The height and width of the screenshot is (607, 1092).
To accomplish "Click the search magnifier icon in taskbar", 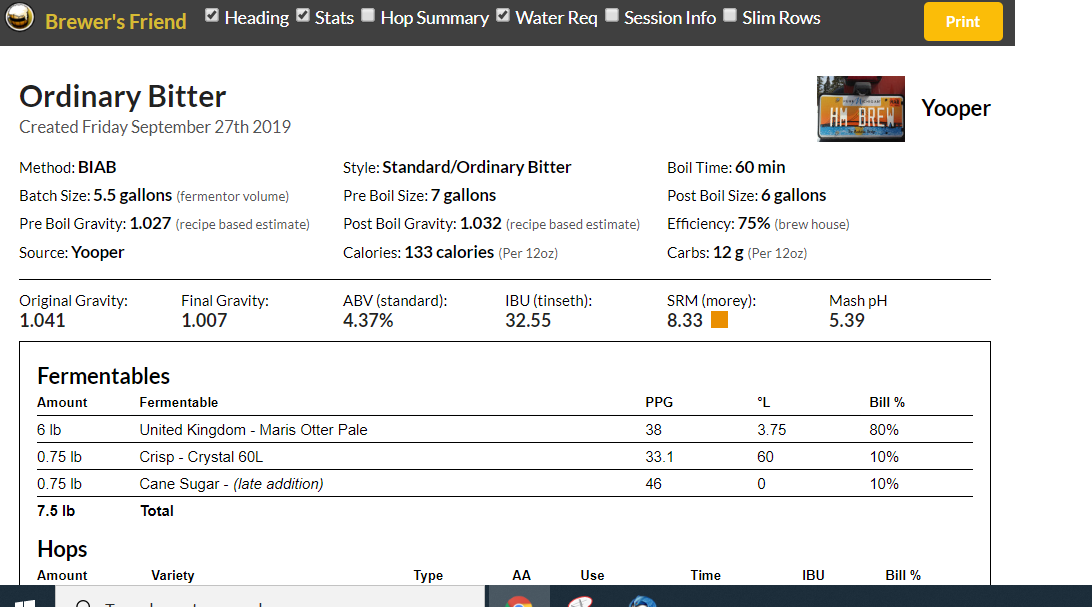I will point(84,603).
